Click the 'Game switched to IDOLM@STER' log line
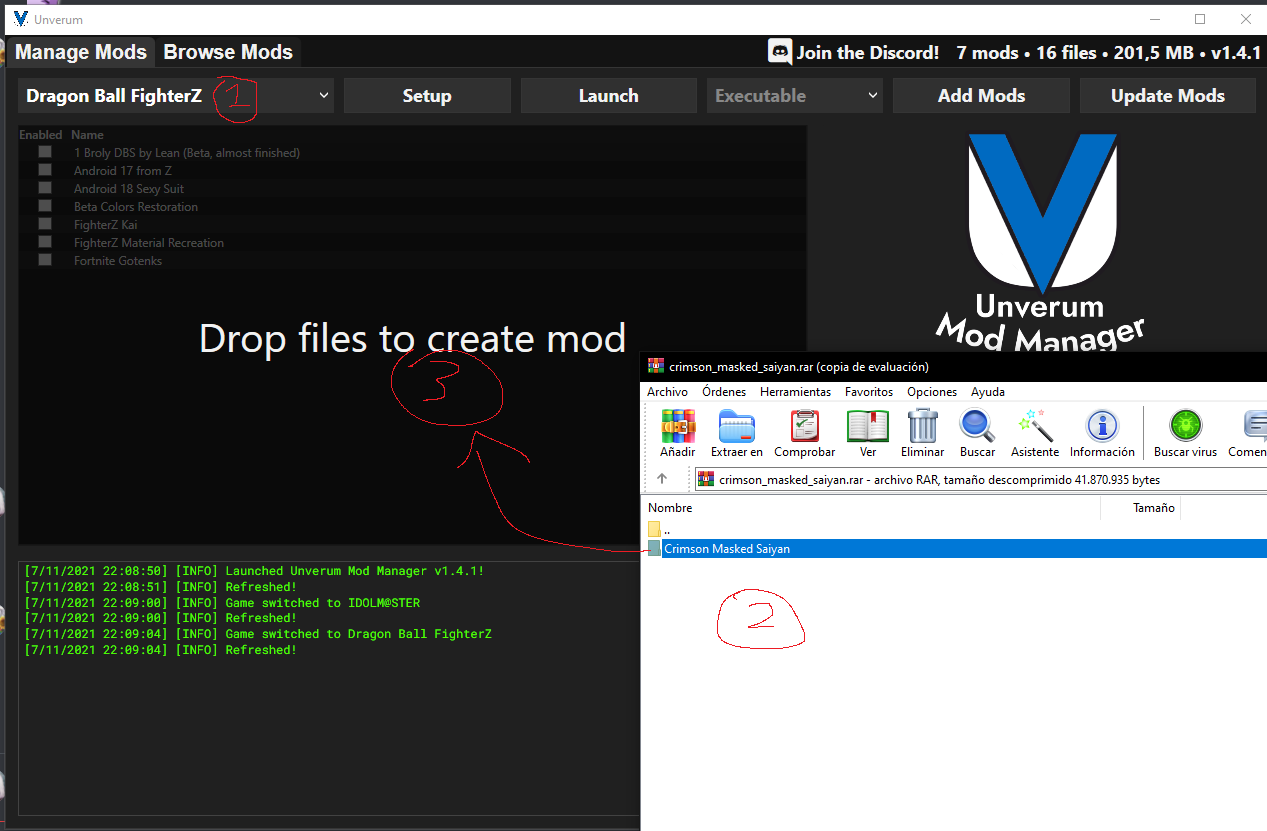Screen dimensions: 1267x831 coord(222,603)
